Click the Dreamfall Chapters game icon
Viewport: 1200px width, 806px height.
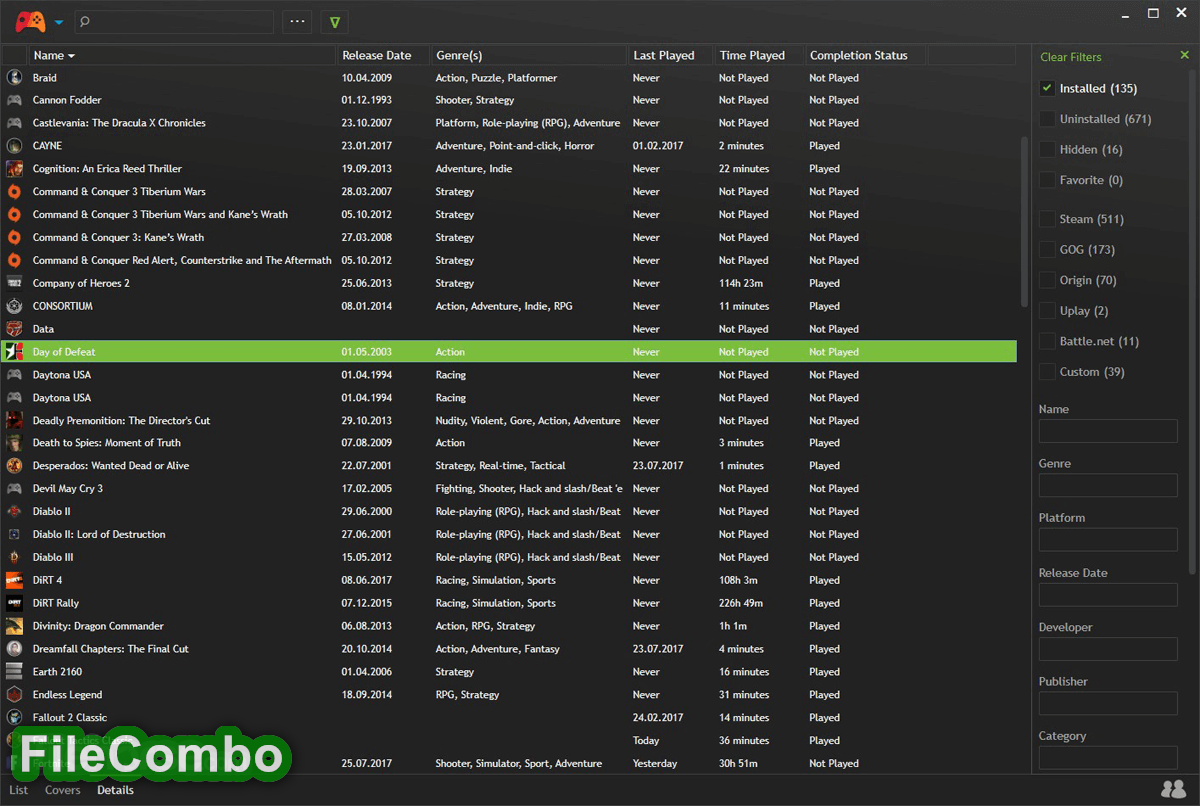pos(14,649)
